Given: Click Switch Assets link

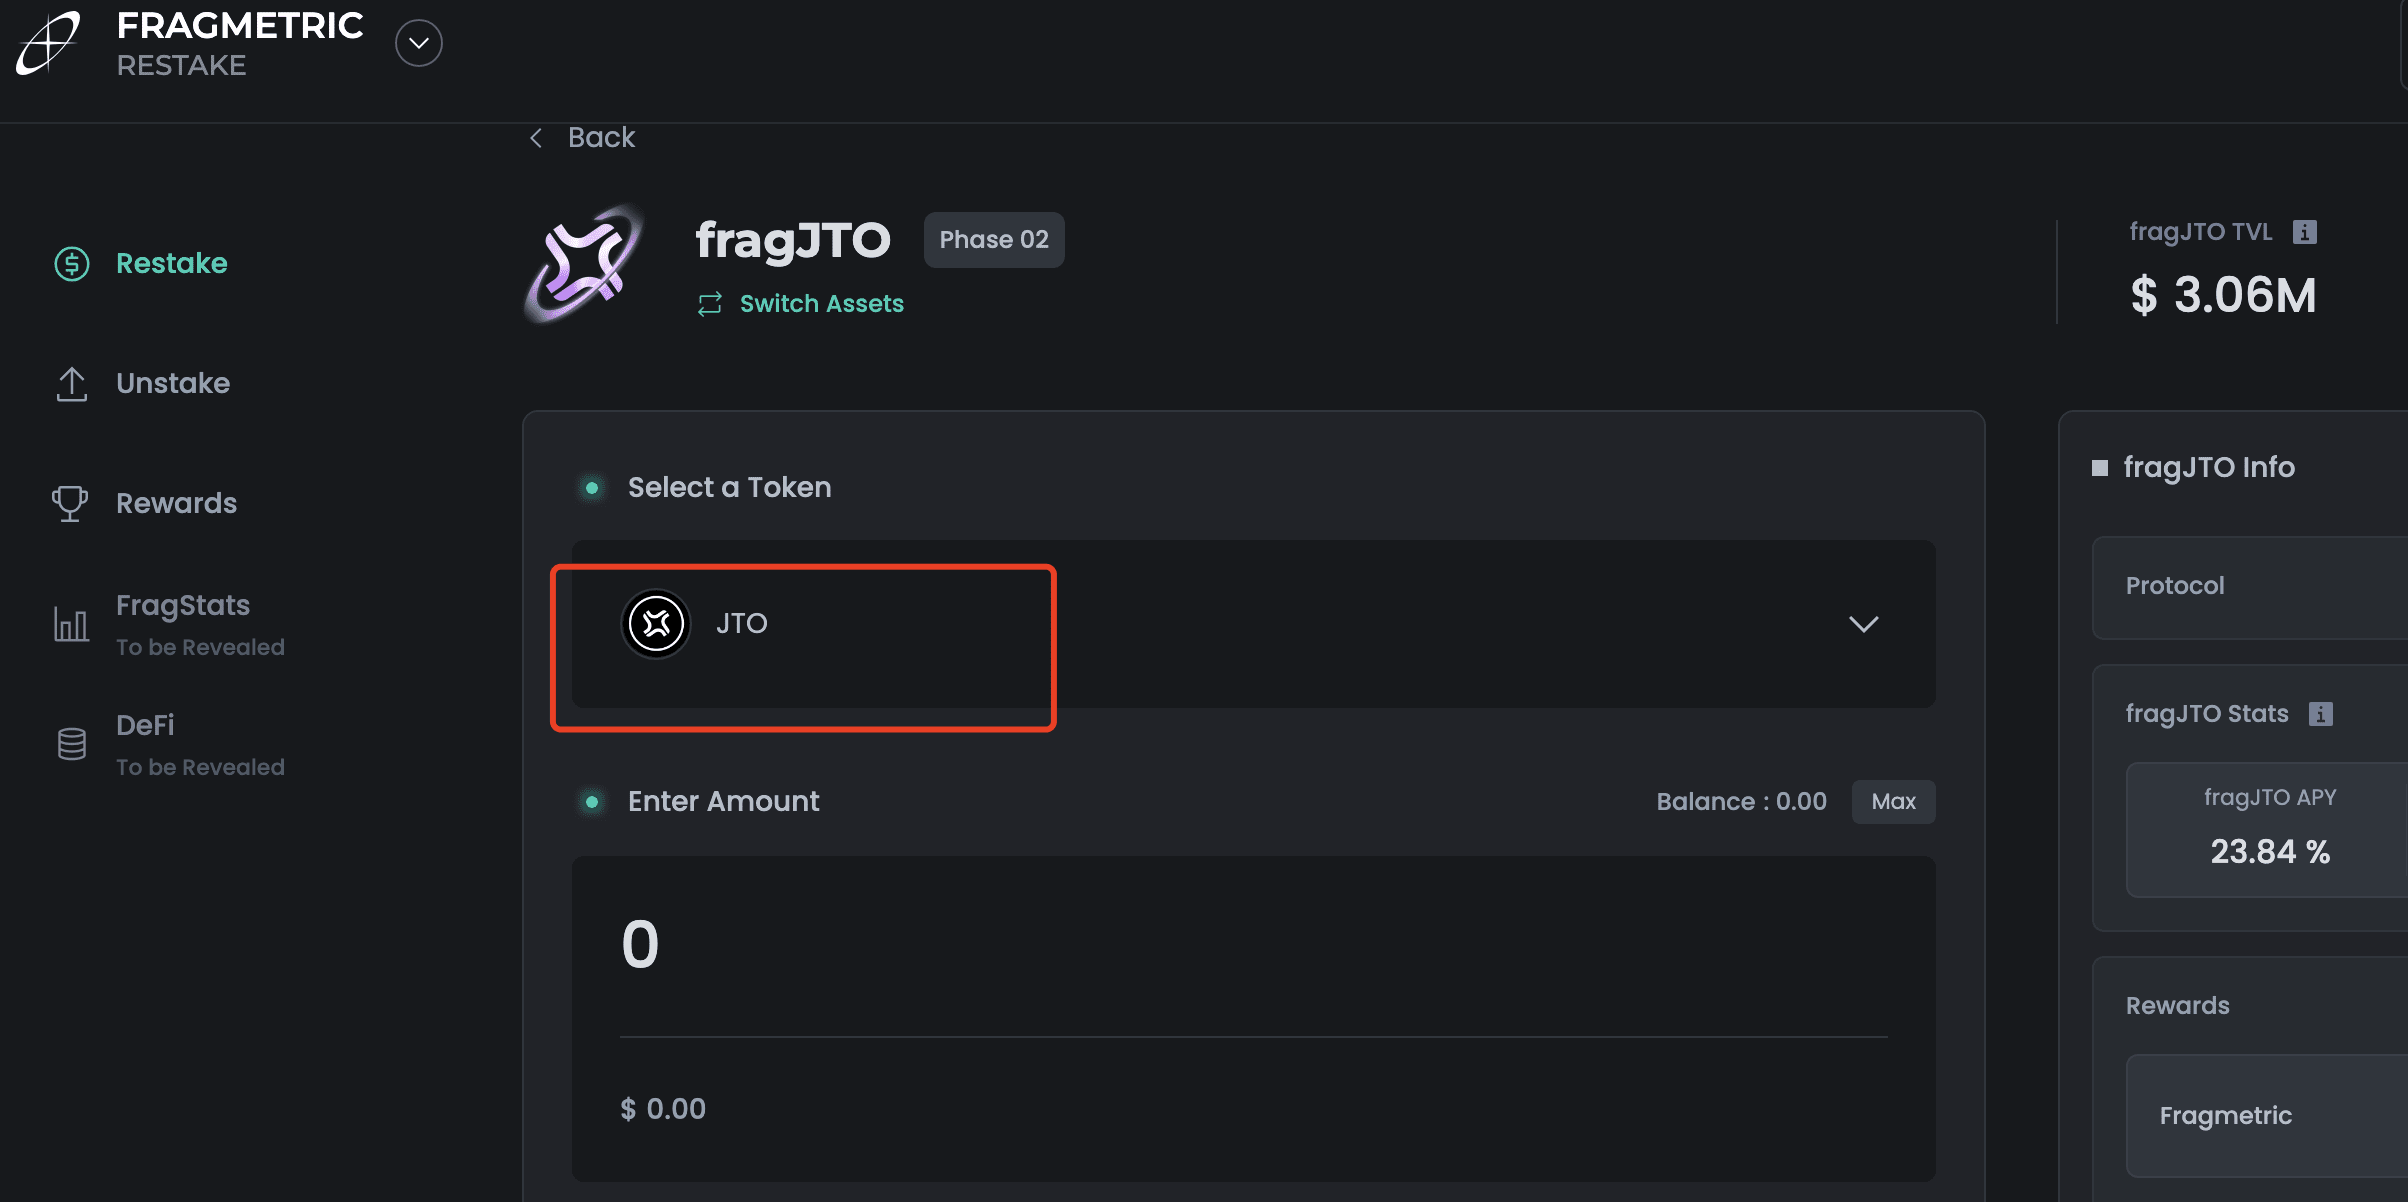Looking at the screenshot, I should [x=820, y=304].
